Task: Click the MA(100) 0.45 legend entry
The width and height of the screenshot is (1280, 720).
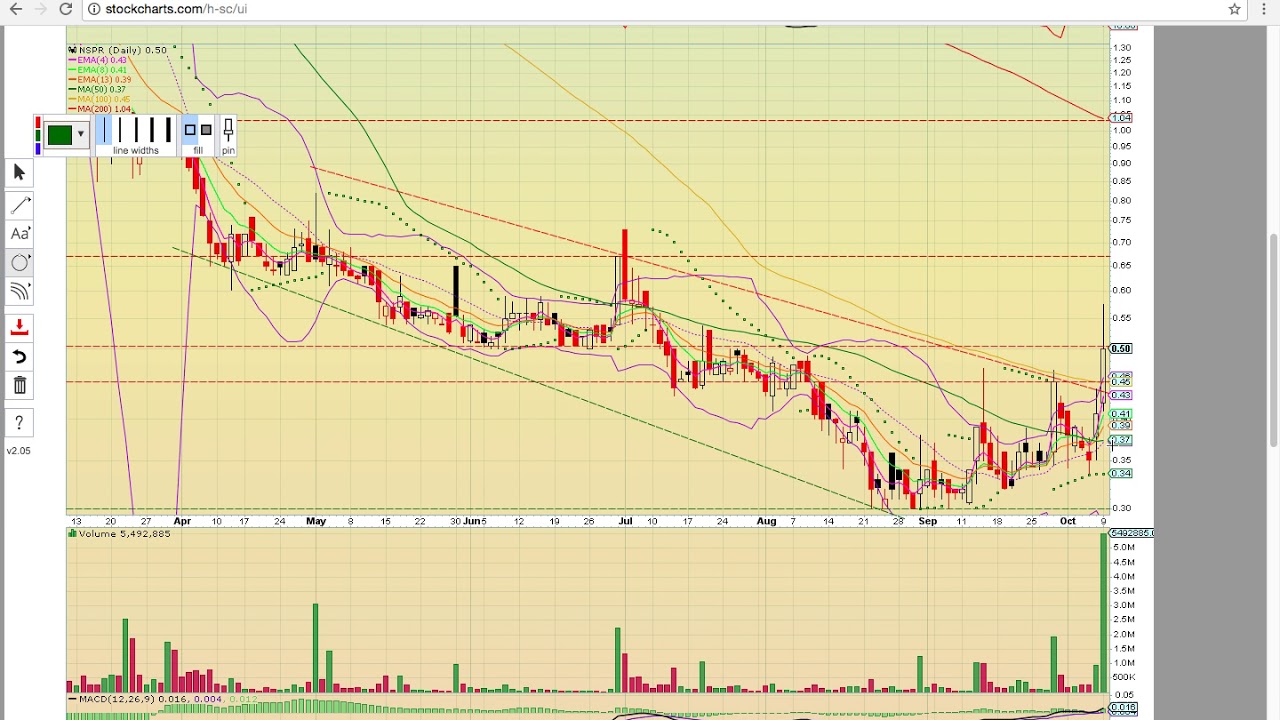Action: click(100, 100)
